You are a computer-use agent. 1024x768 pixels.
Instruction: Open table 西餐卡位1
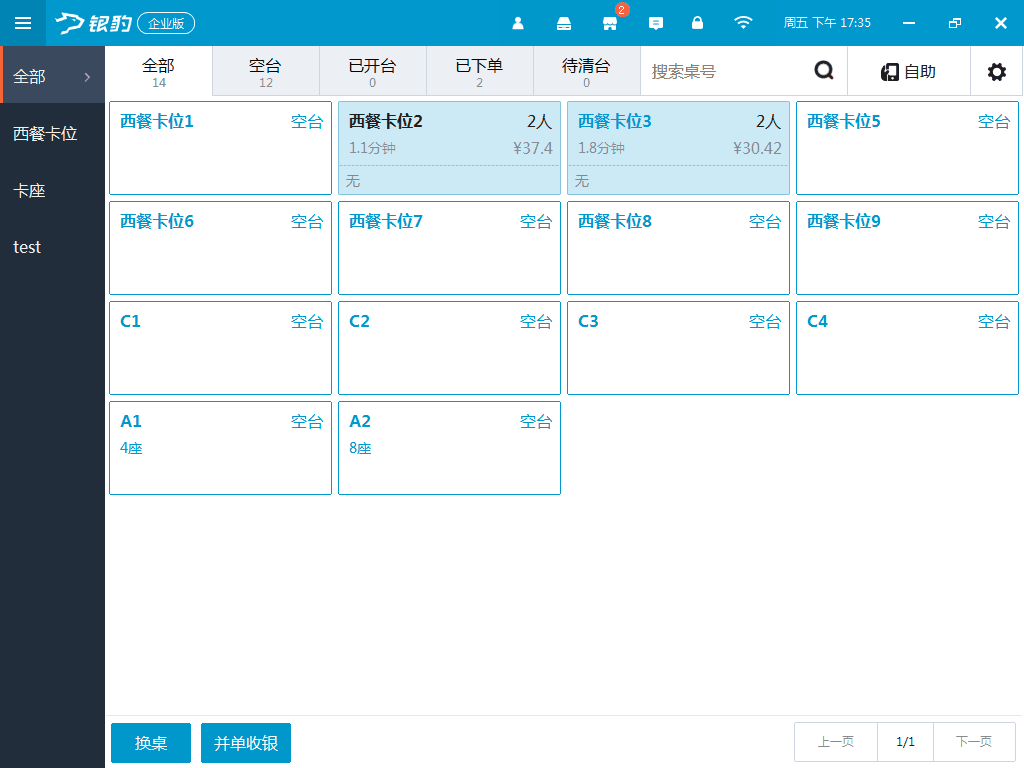221,148
